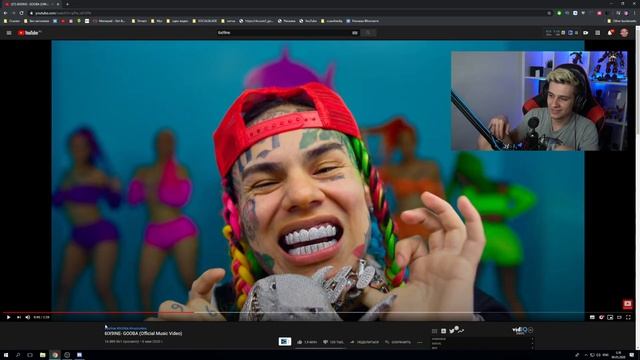Select the 6IX9INE GOOBA browser tab
640x360 pixels.
(32, 4)
